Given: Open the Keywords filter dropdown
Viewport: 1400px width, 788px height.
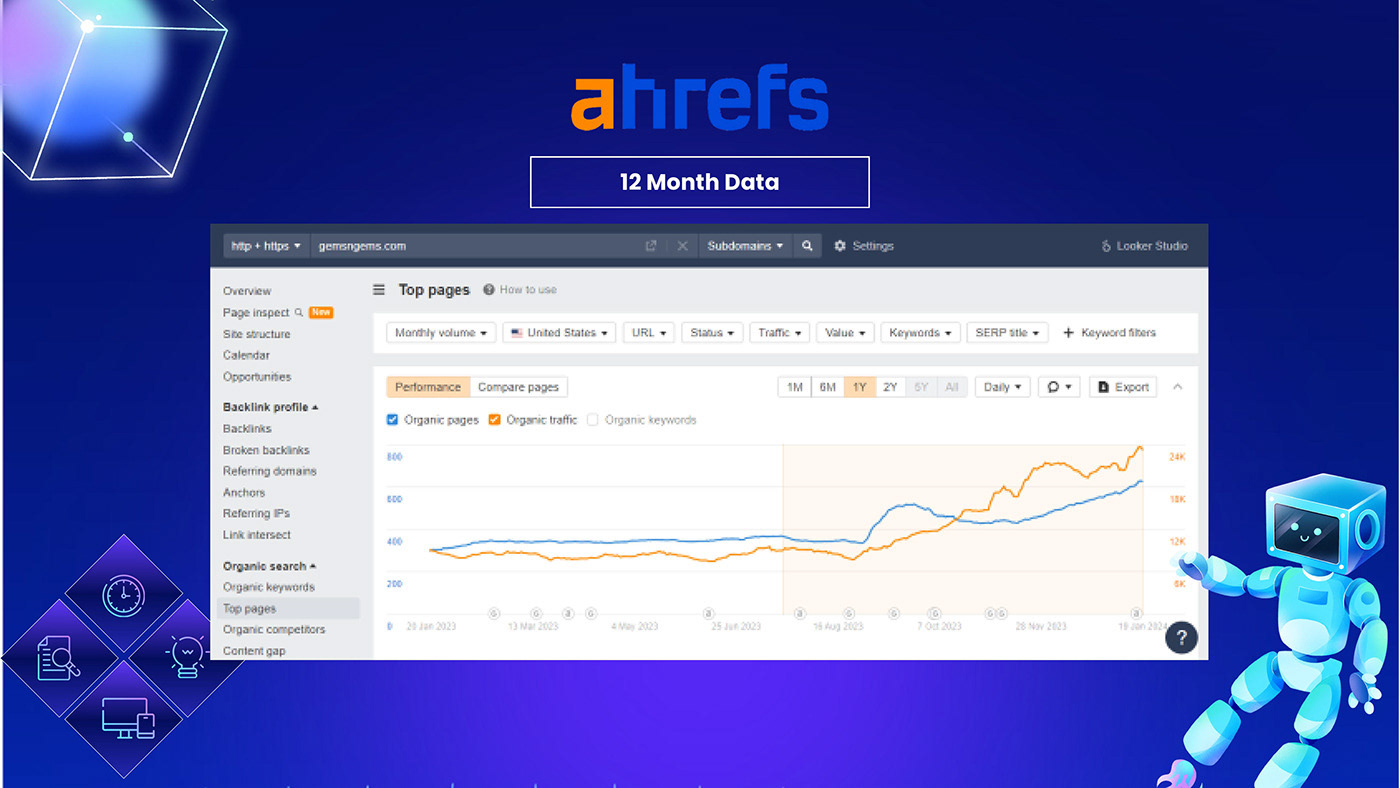Looking at the screenshot, I should point(921,333).
